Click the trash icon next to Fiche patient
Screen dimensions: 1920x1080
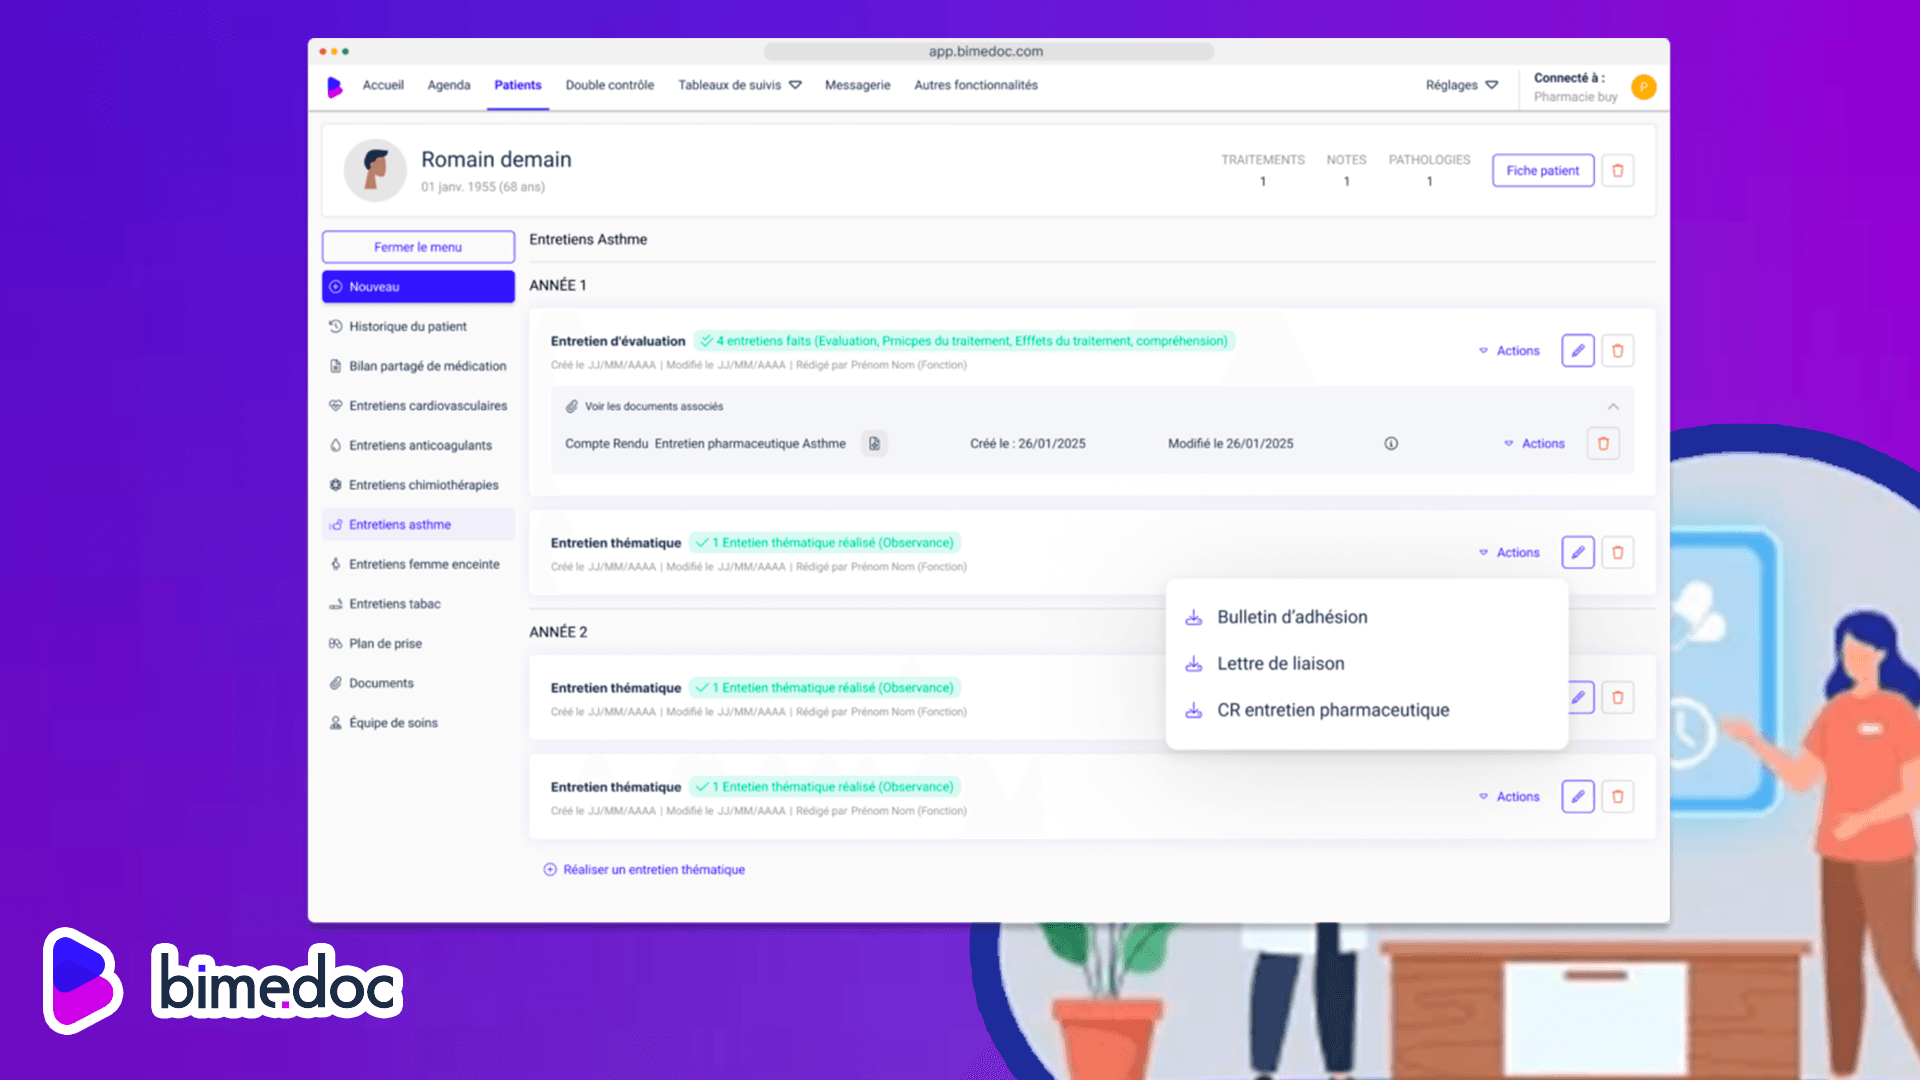(x=1617, y=171)
